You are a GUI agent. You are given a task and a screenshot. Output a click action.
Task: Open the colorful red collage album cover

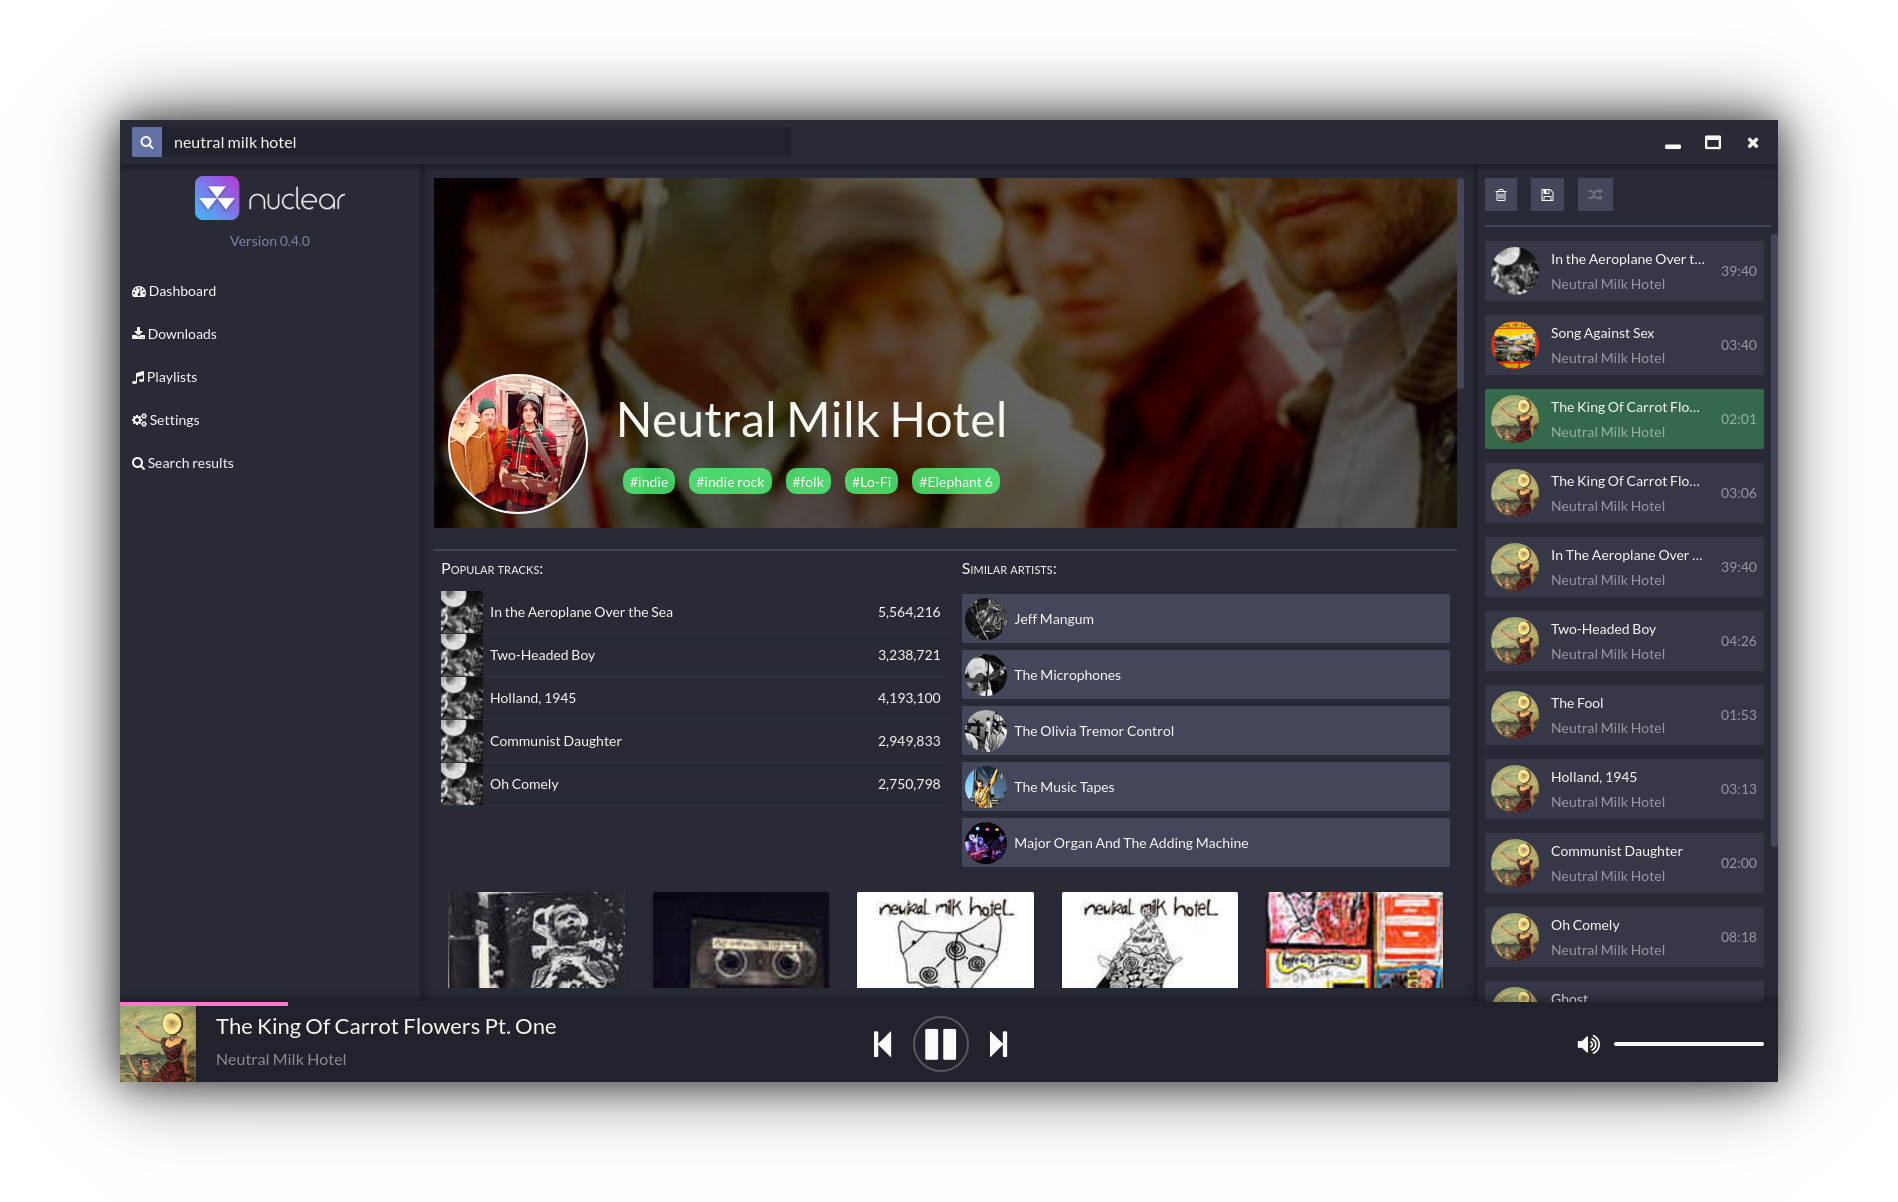coord(1355,940)
